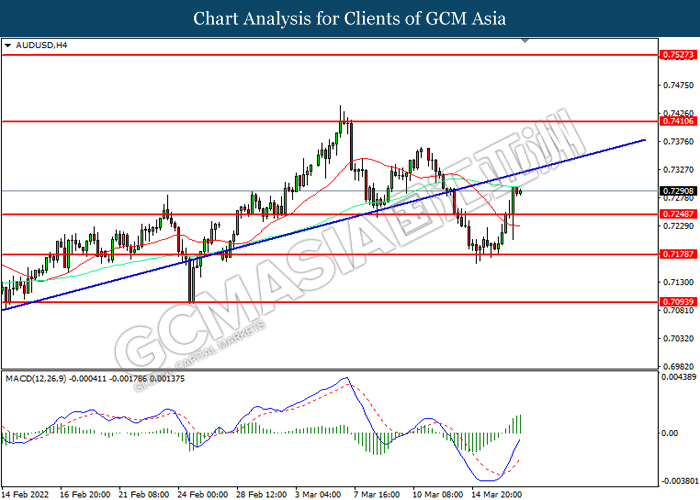Screen dimensions: 700x500
Task: Click the 0.69820 price scale value
Action: click(679, 367)
